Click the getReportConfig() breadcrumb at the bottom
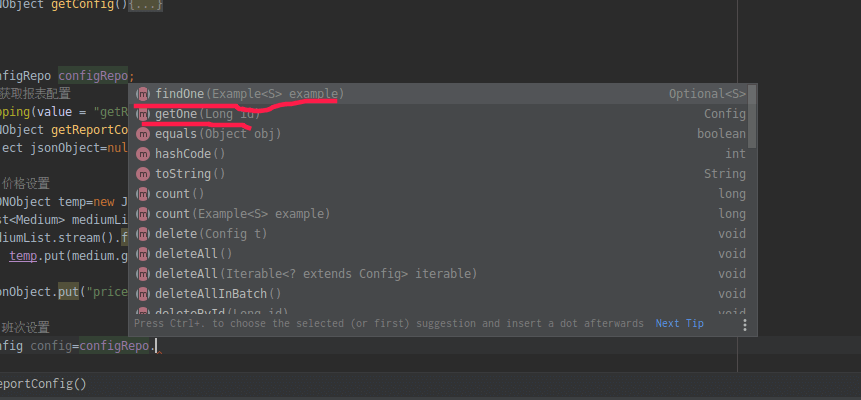Image resolution: width=861 pixels, height=400 pixels. coord(40,384)
